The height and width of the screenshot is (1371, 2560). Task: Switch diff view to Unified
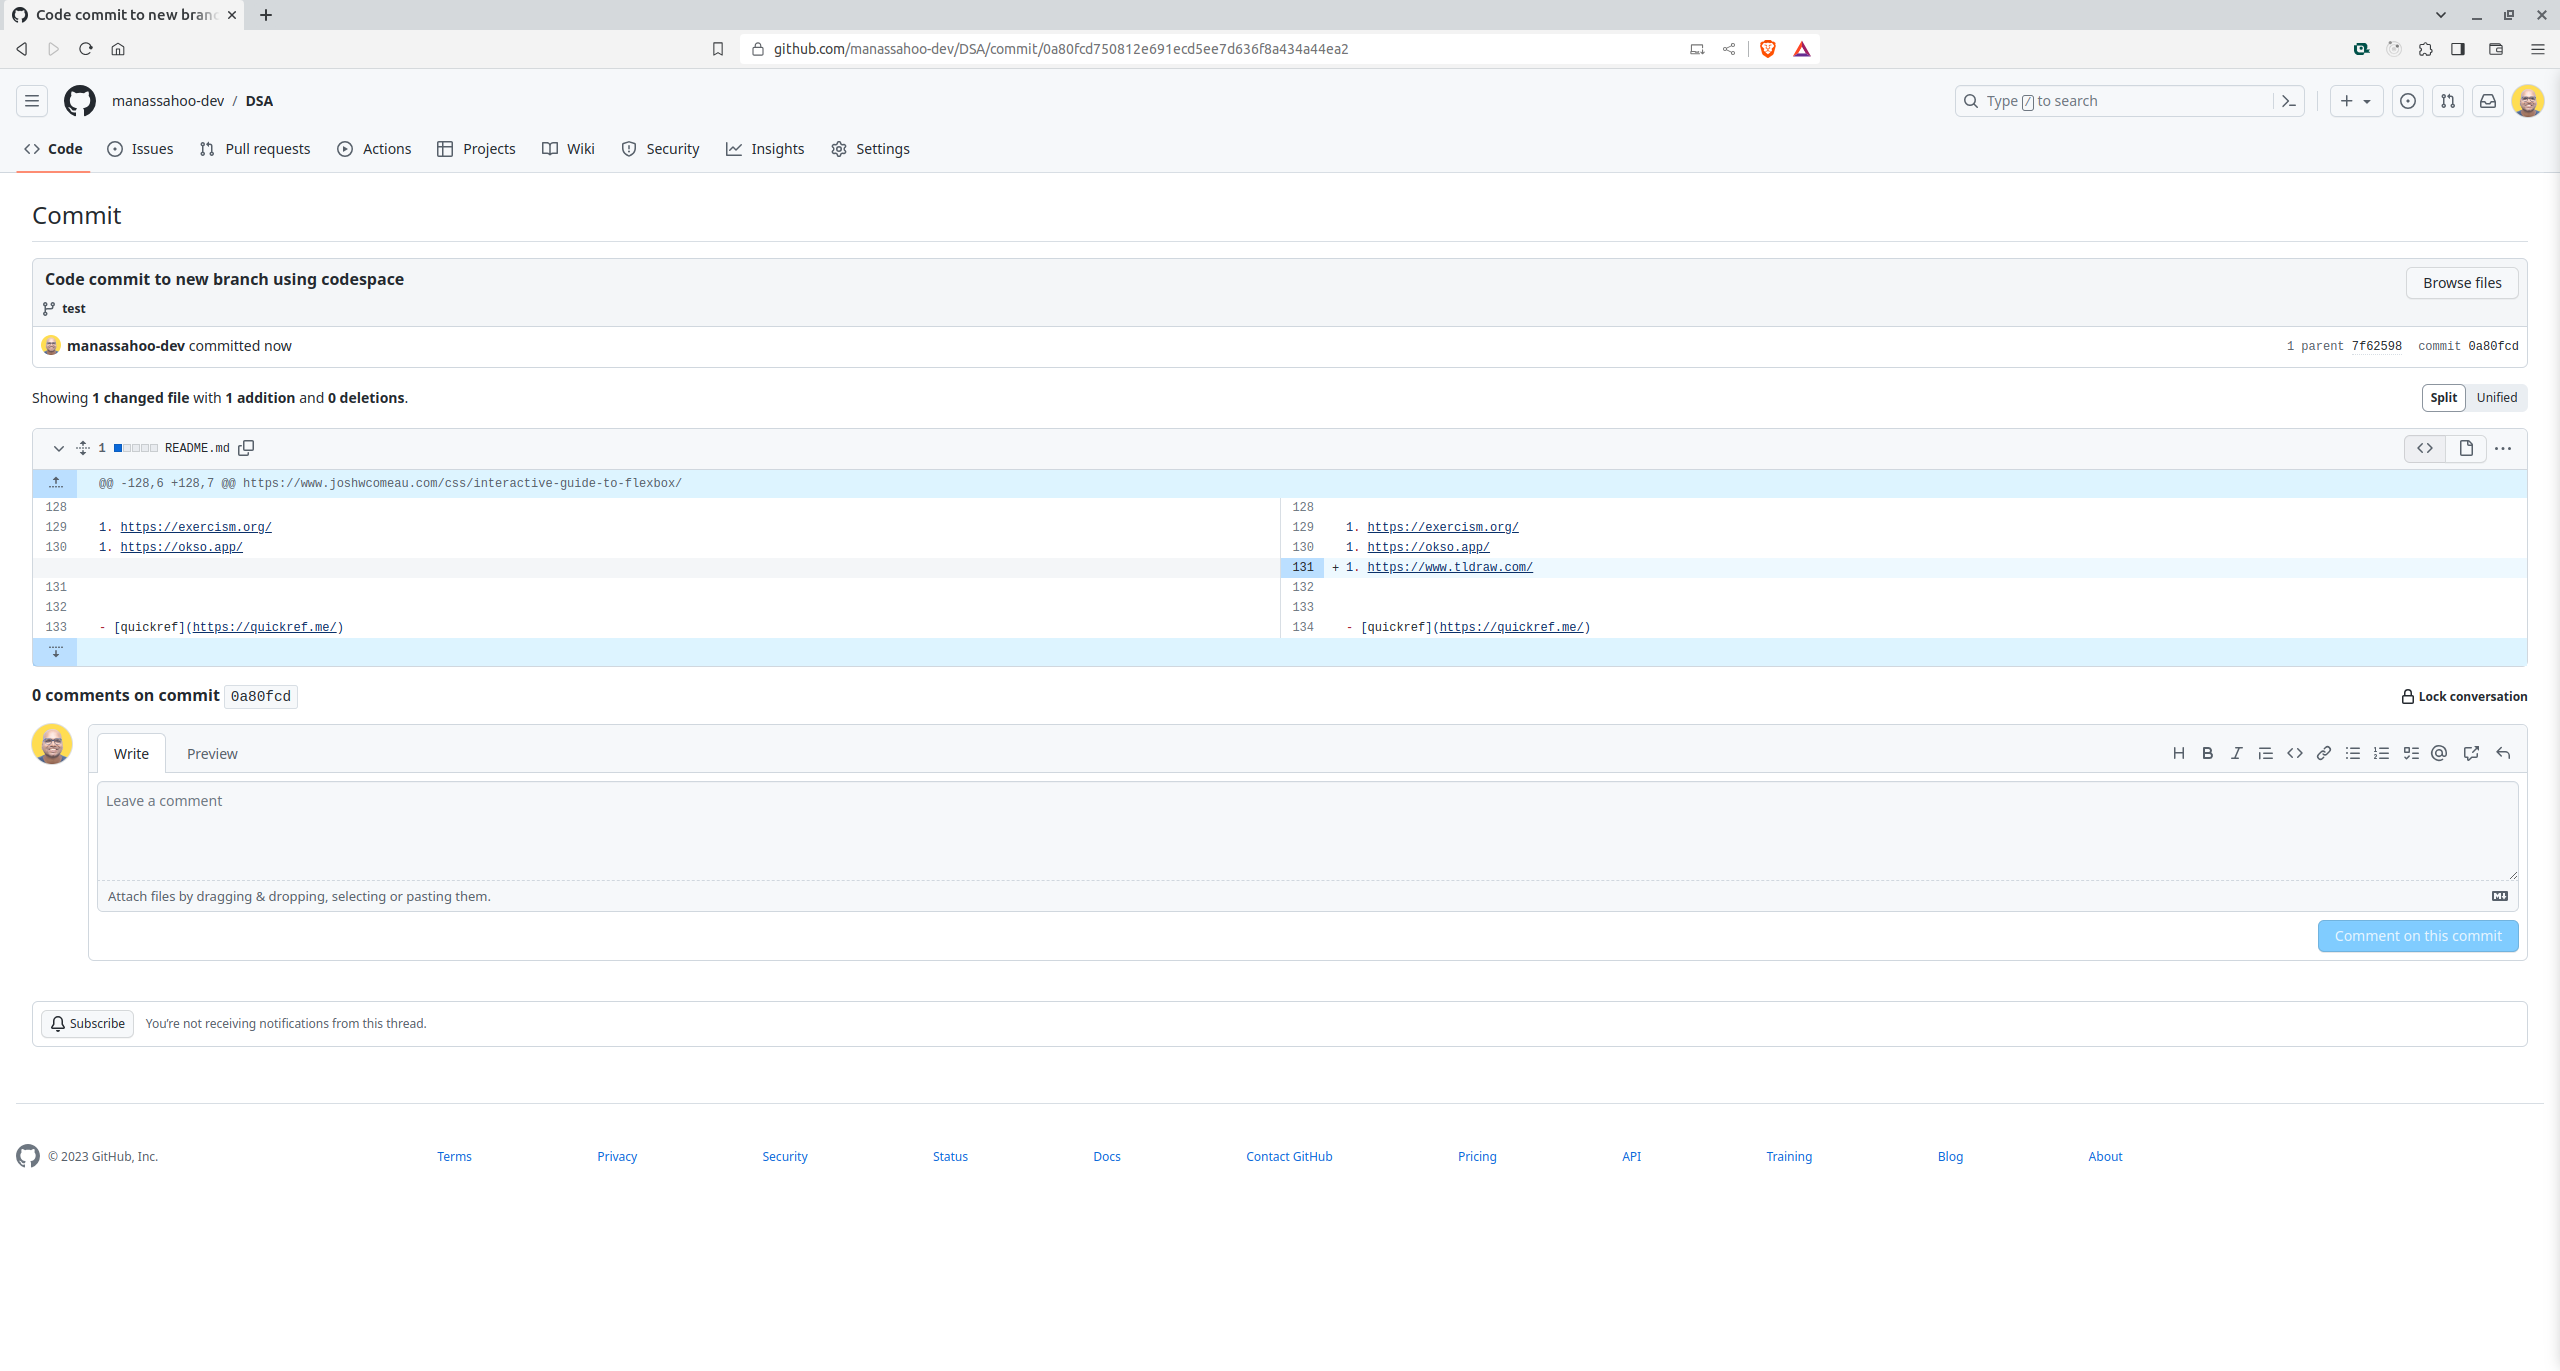pyautogui.click(x=2495, y=397)
